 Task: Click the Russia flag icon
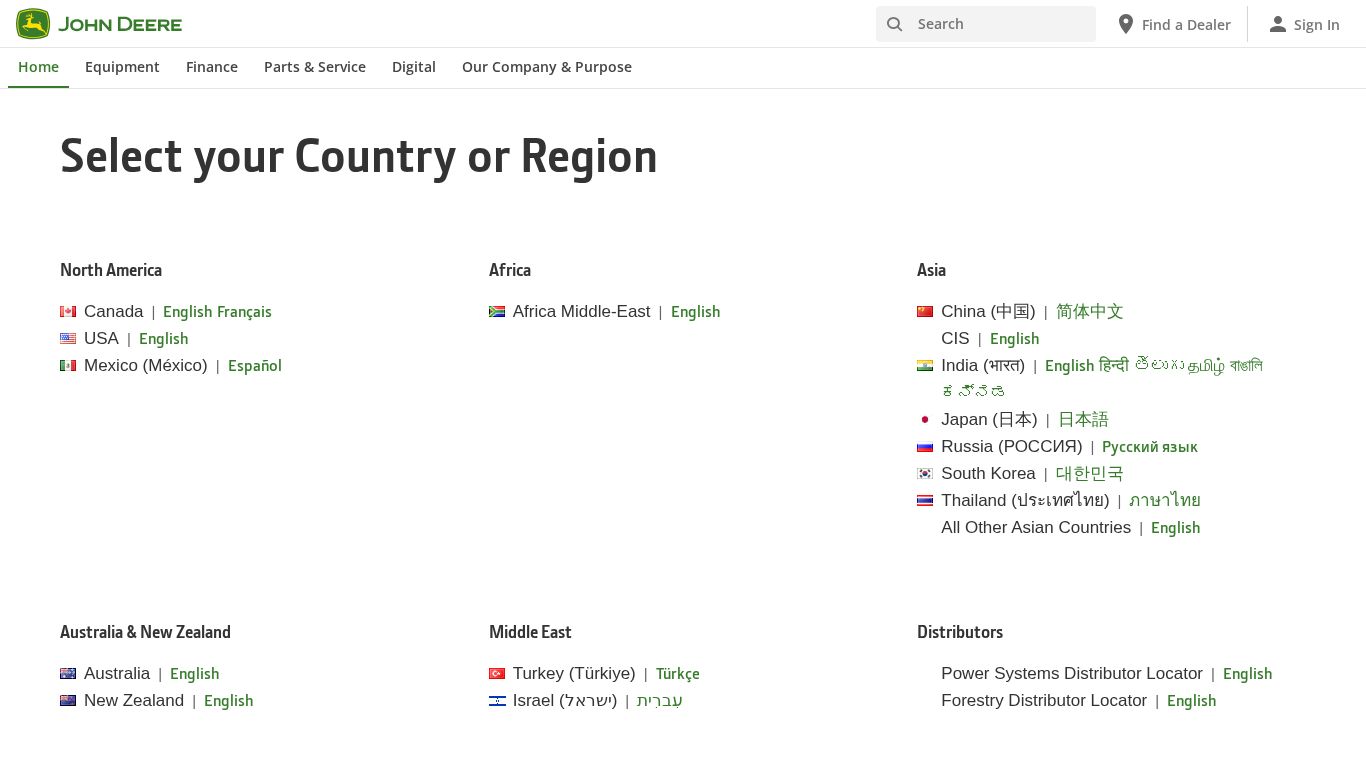(925, 447)
